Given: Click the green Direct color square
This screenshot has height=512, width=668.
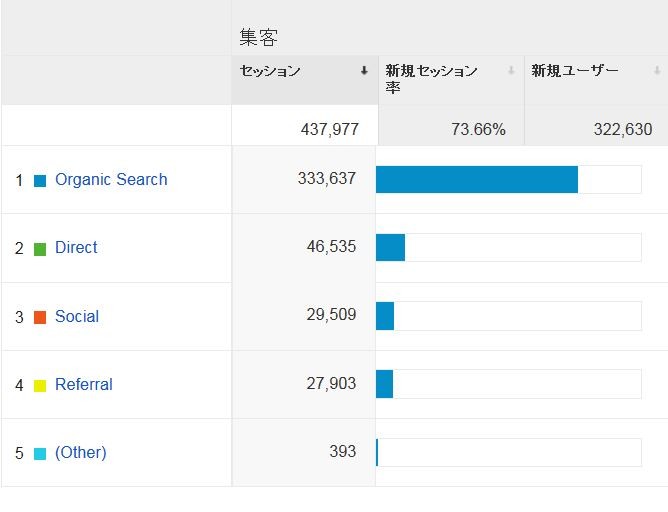Looking at the screenshot, I should tap(40, 249).
